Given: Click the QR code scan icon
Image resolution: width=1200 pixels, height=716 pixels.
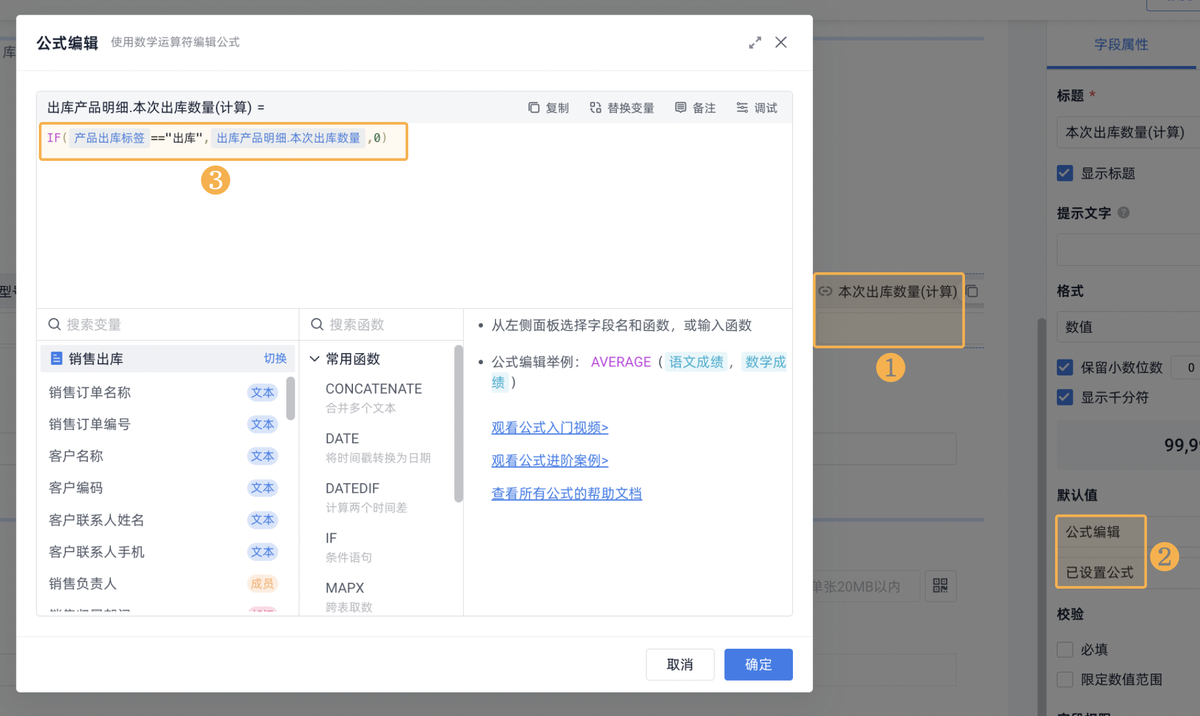Looking at the screenshot, I should [x=940, y=586].
